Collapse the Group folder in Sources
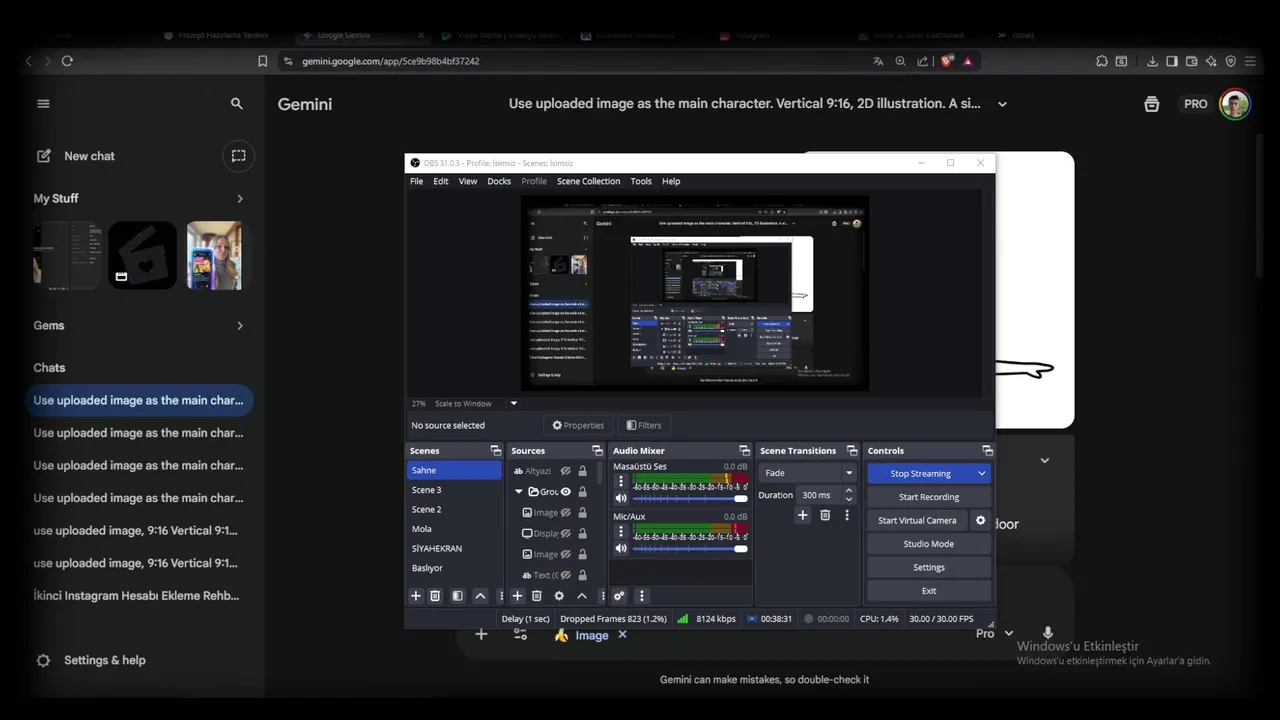1280x720 pixels. pos(519,492)
